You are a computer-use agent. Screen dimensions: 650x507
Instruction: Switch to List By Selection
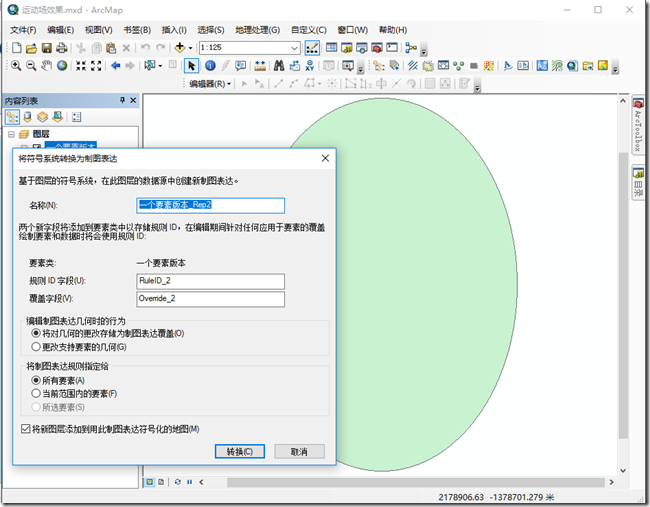point(58,117)
